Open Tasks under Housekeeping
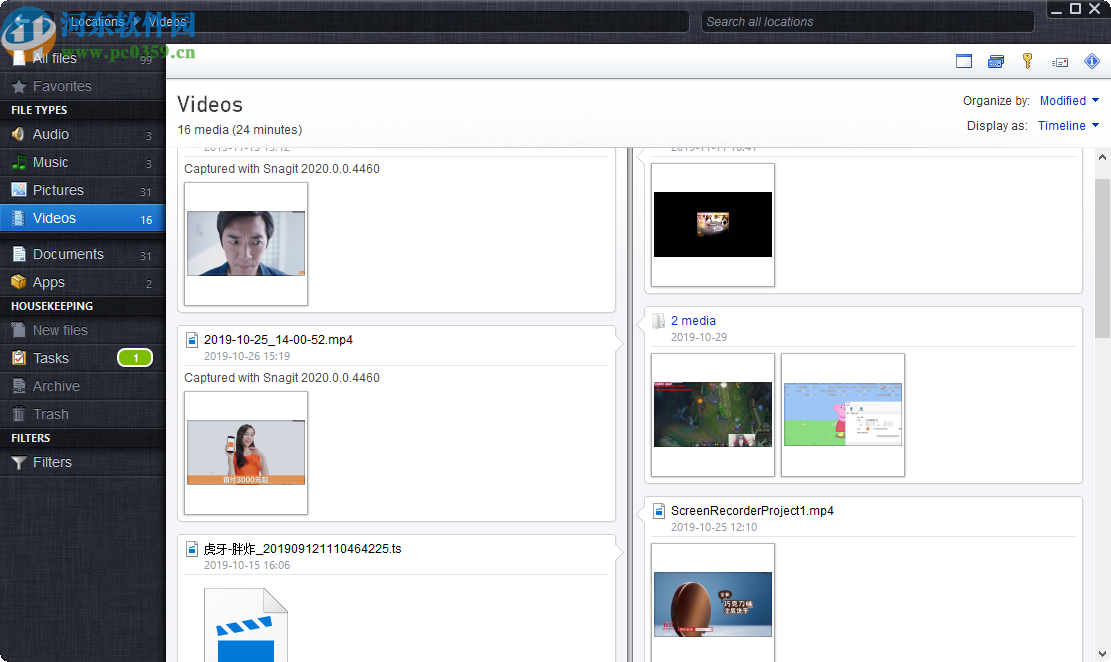Viewport: 1111px width, 662px height. tap(51, 358)
